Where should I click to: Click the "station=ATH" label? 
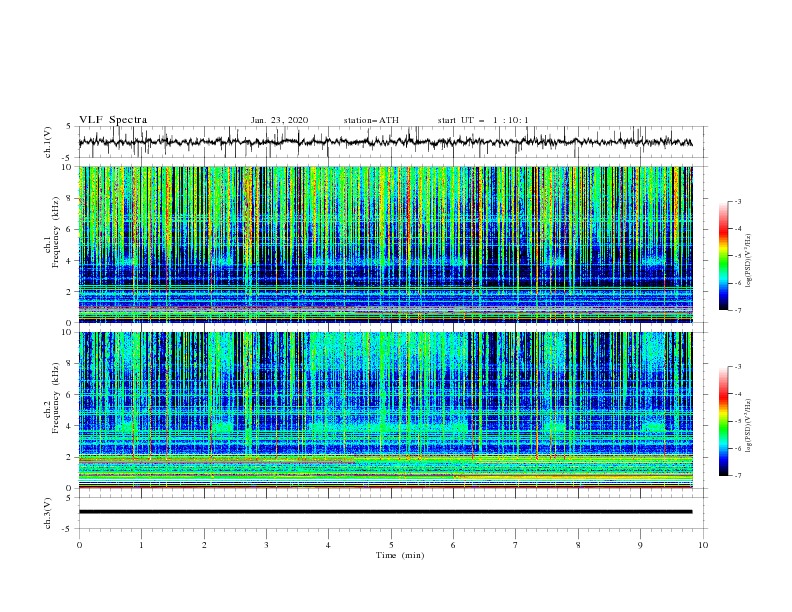tap(371, 120)
